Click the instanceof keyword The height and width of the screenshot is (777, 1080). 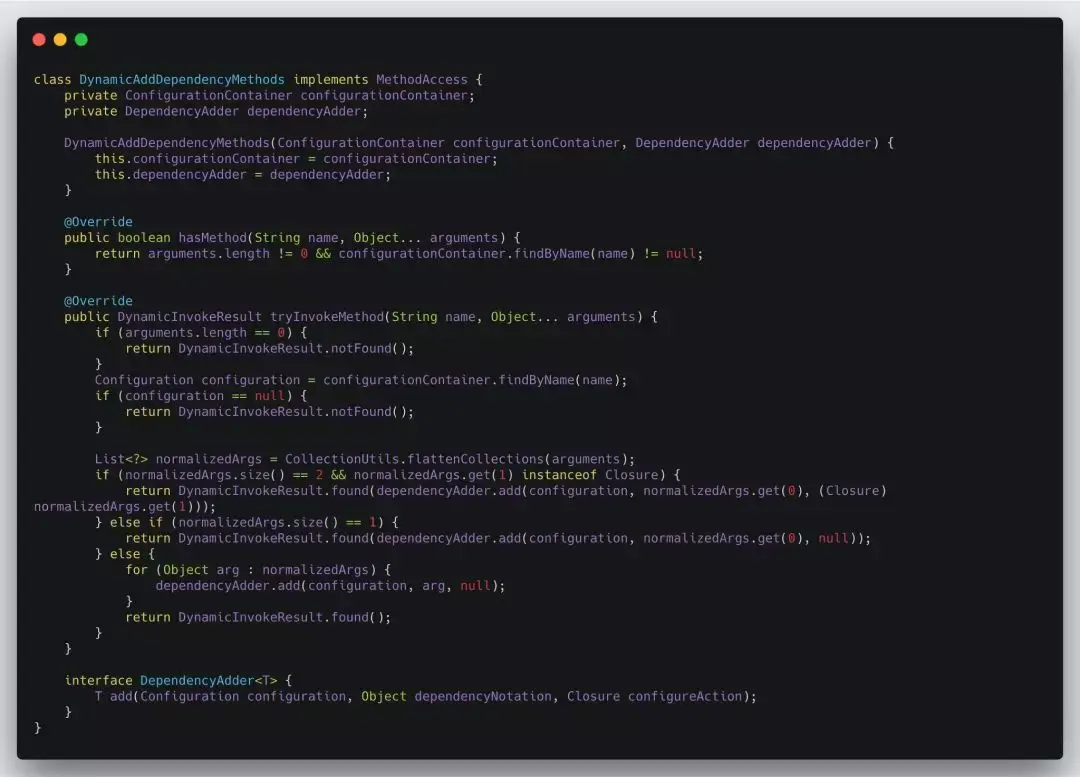point(559,475)
